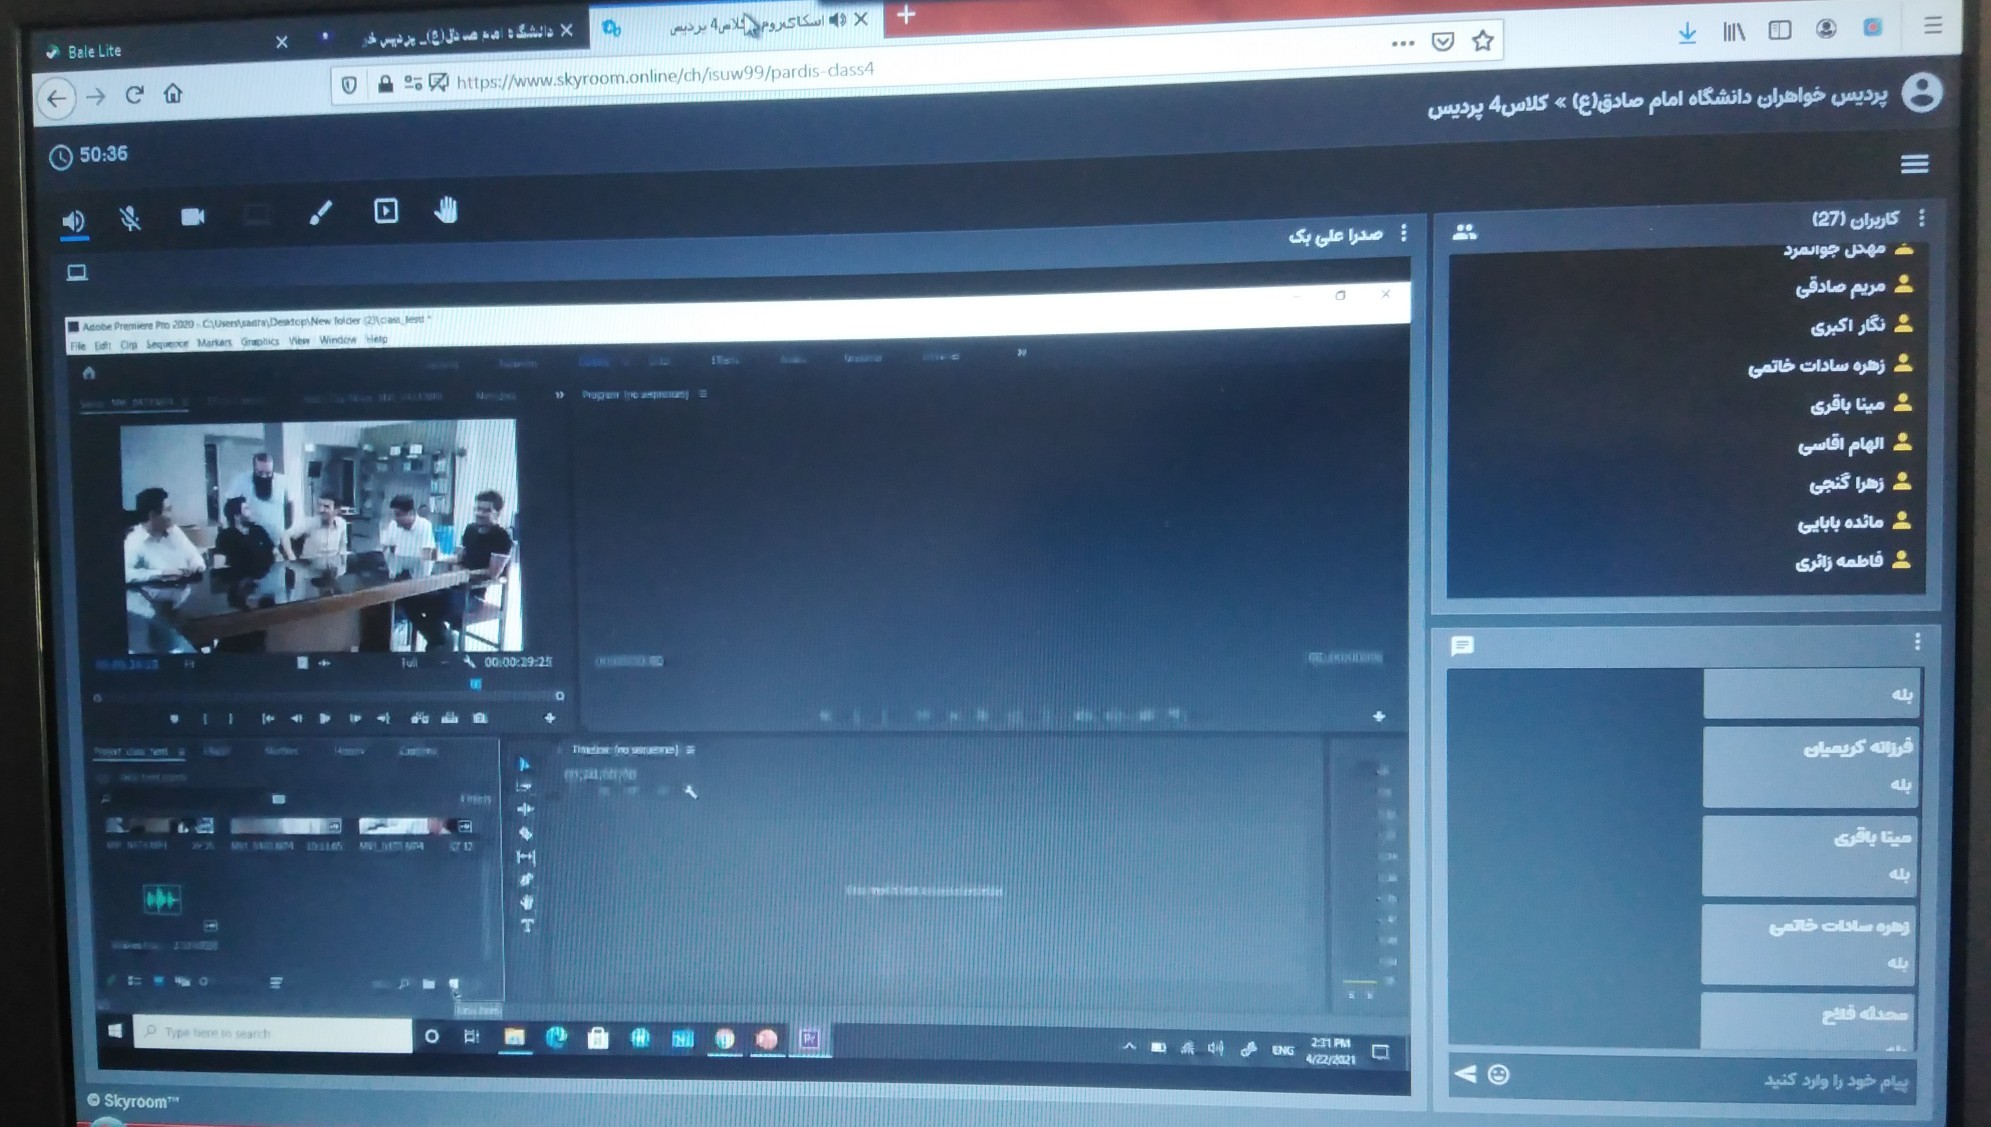Open File Explorer taskbar icon

tap(514, 1037)
